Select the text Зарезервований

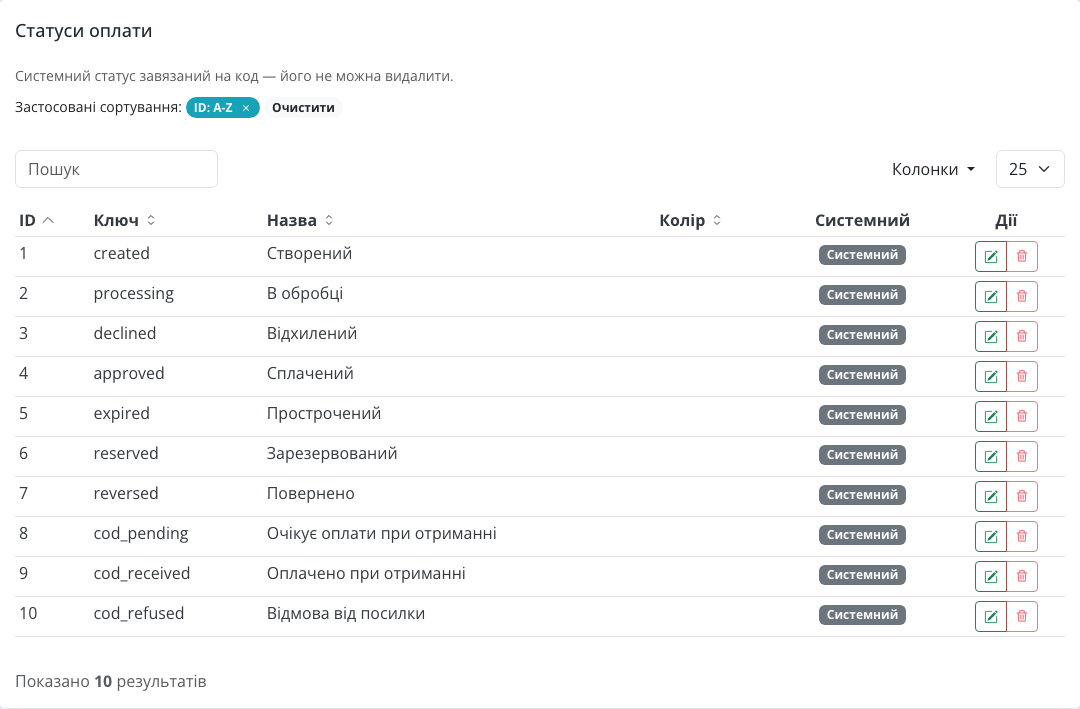point(332,453)
